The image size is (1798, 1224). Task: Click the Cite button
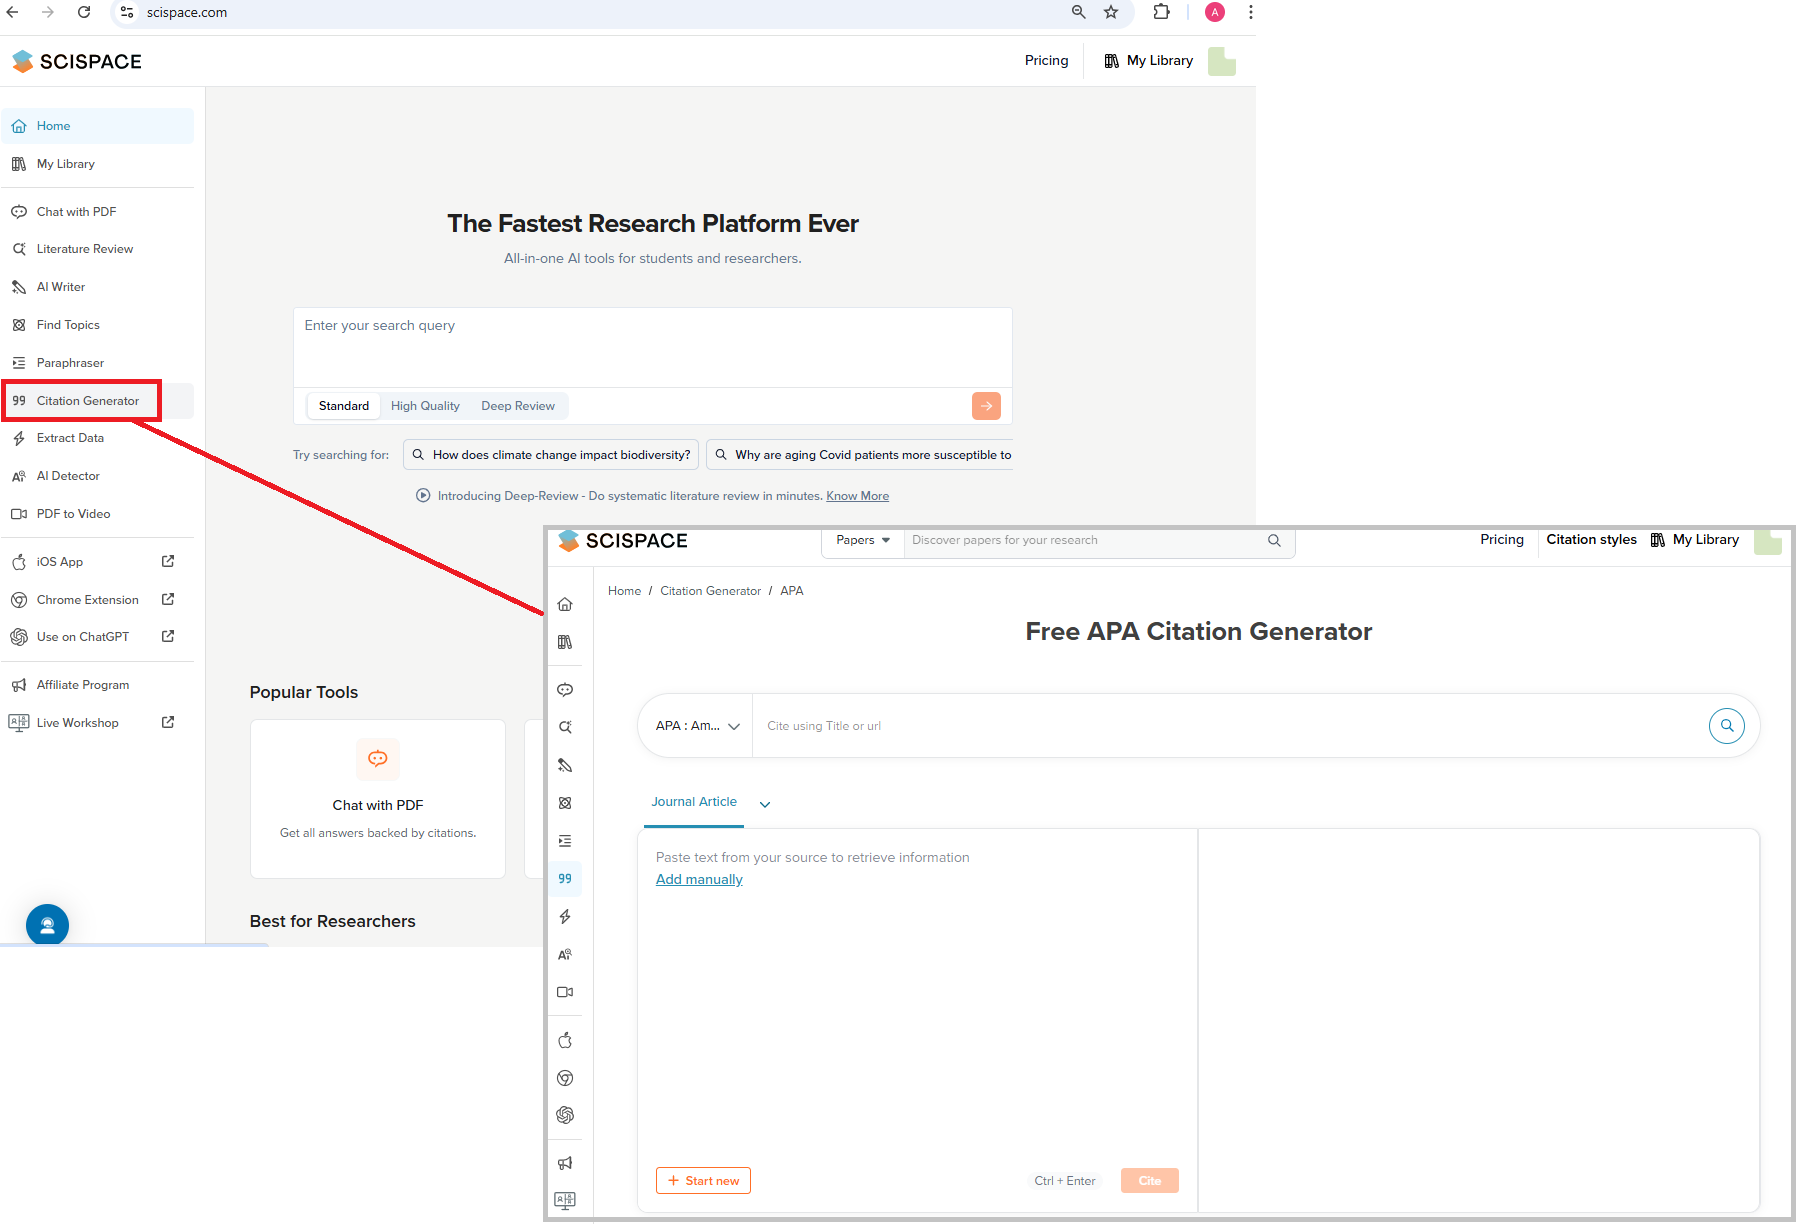(x=1150, y=1181)
